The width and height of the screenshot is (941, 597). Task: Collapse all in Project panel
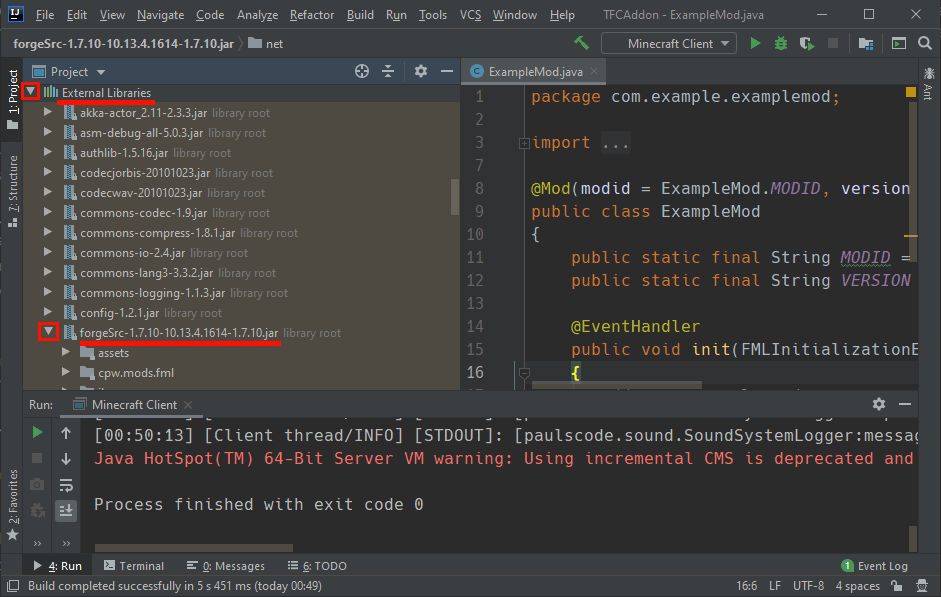[x=388, y=71]
